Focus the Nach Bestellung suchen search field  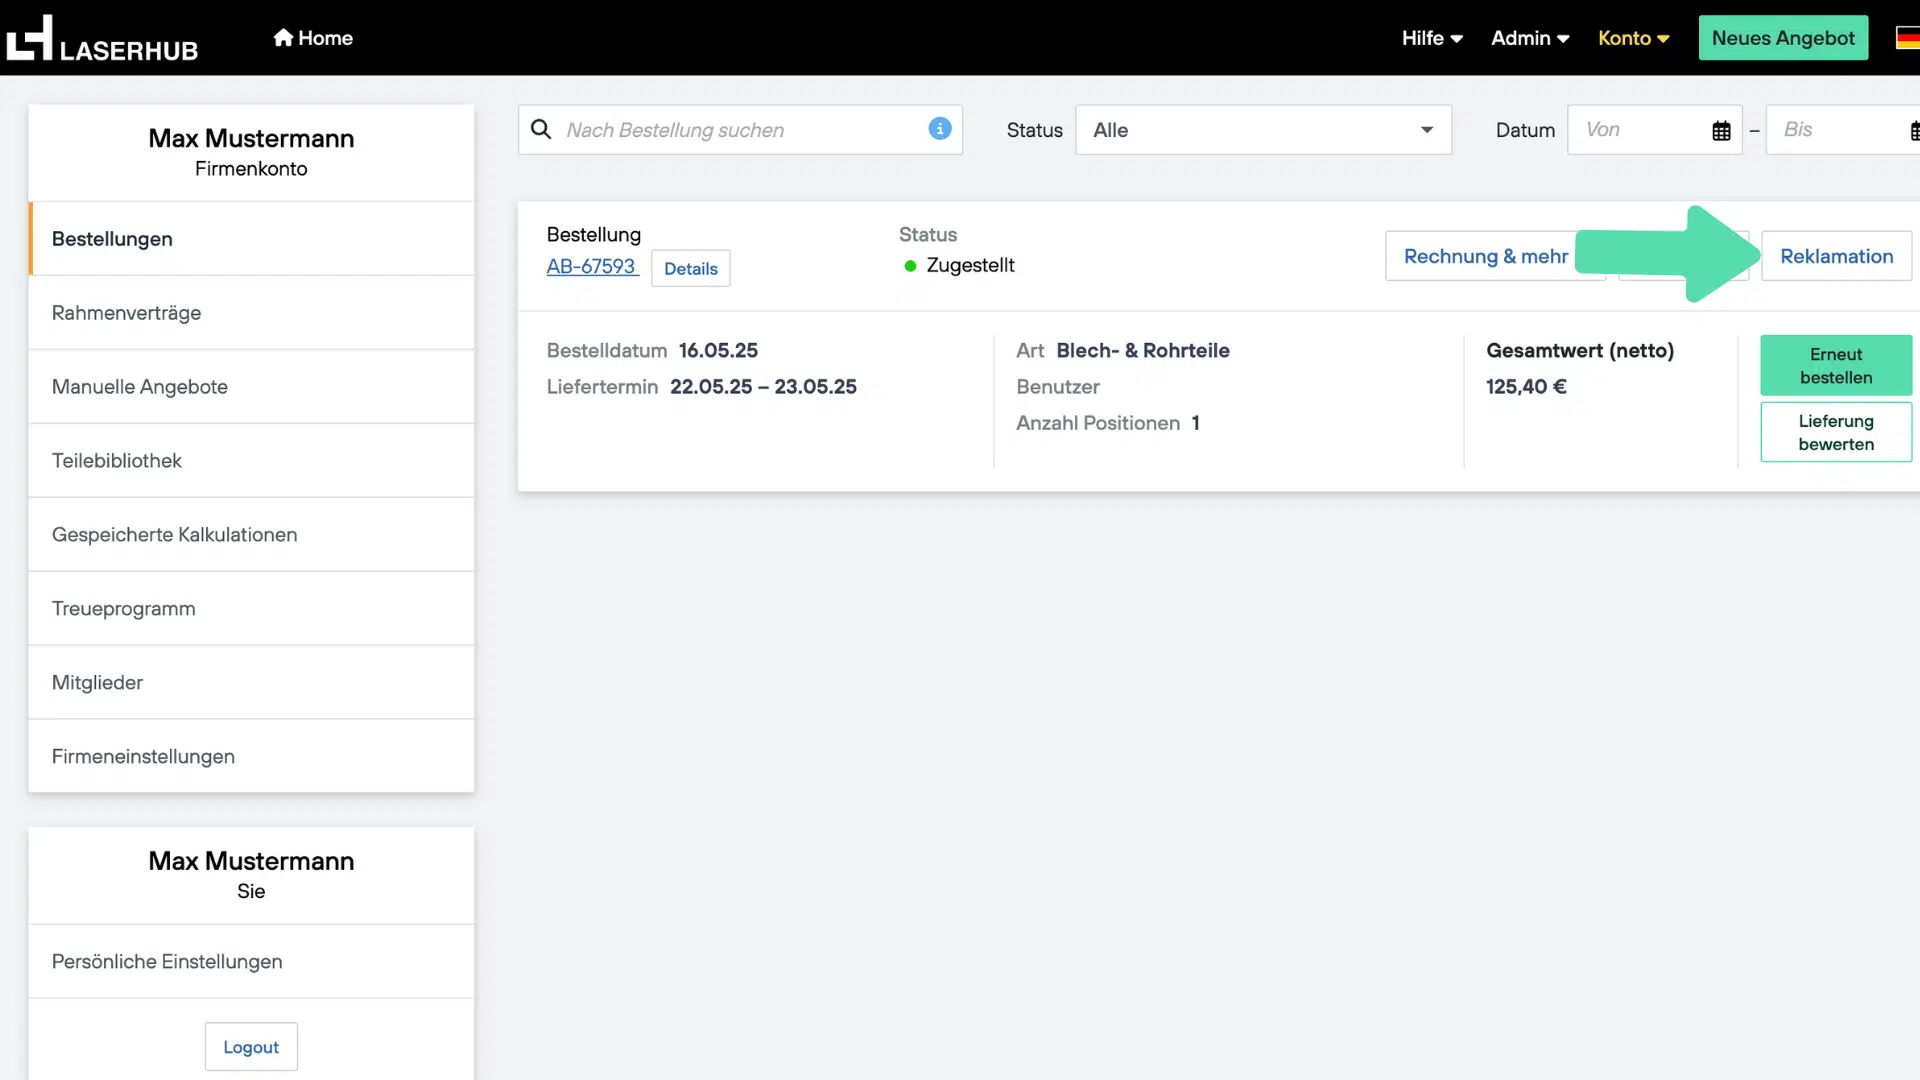click(x=740, y=130)
